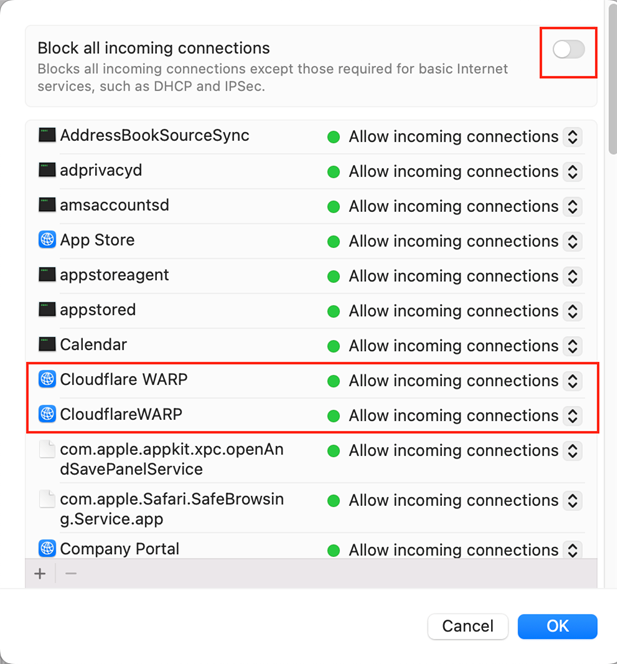Open connection dropdown for amsaccountsd

pos(572,206)
